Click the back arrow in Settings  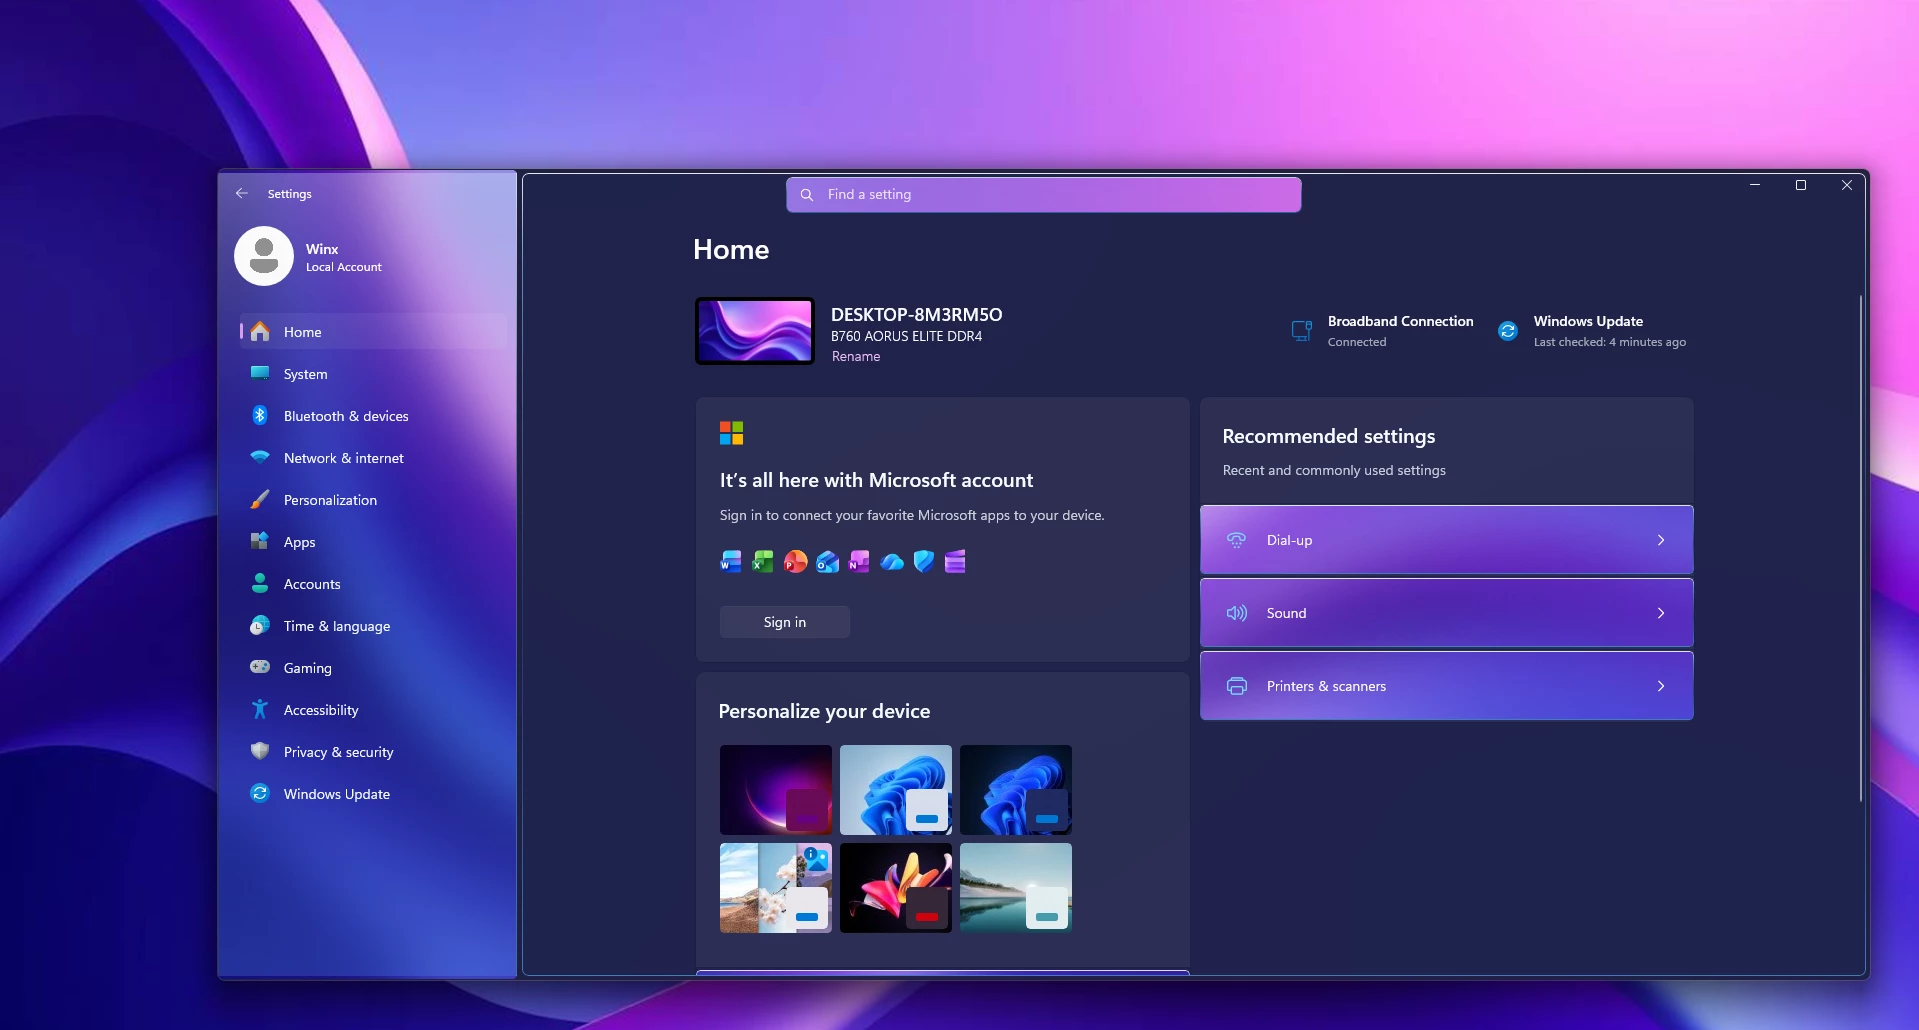(242, 193)
